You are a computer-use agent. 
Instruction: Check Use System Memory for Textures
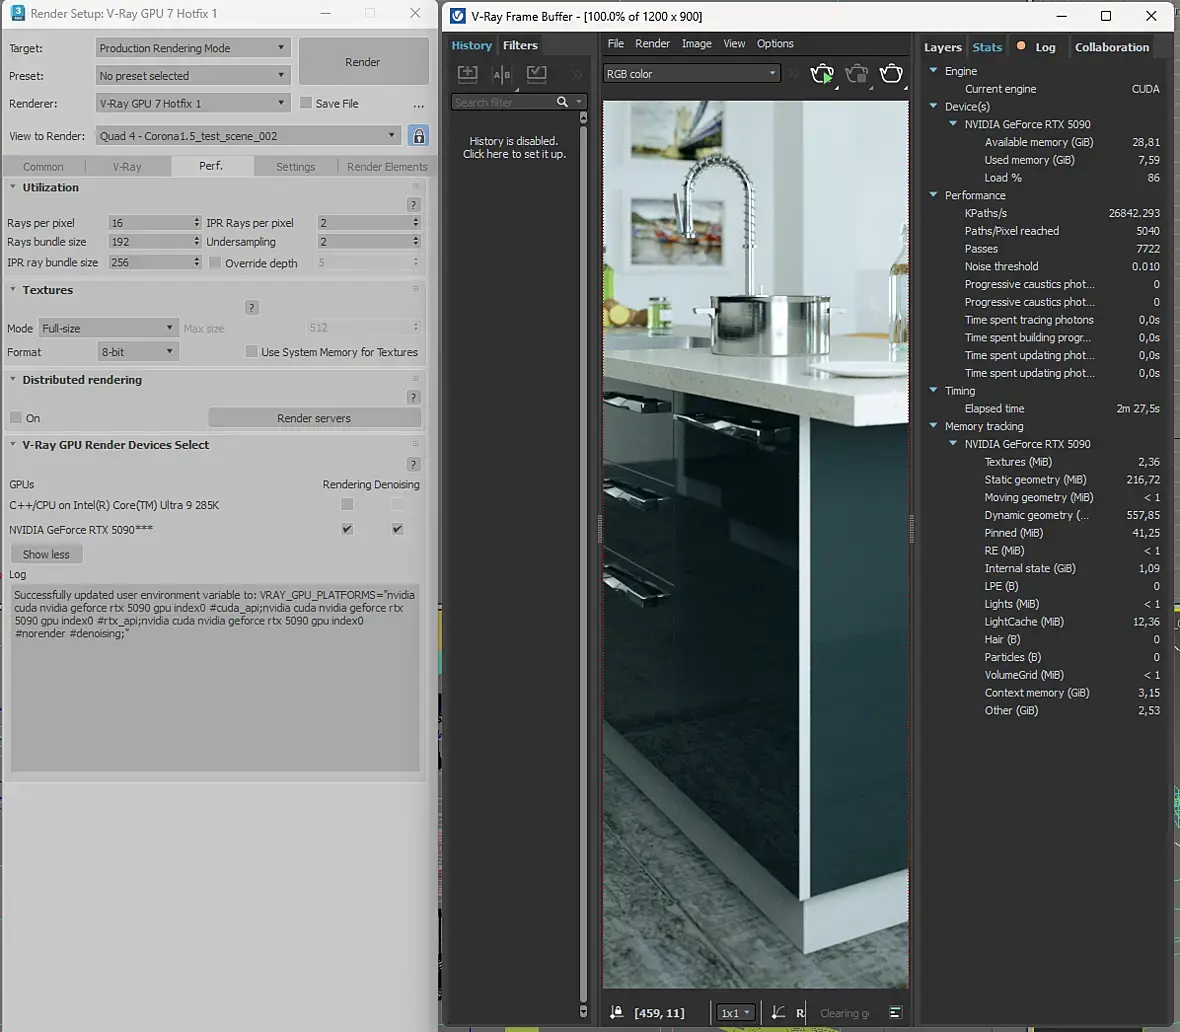[251, 352]
